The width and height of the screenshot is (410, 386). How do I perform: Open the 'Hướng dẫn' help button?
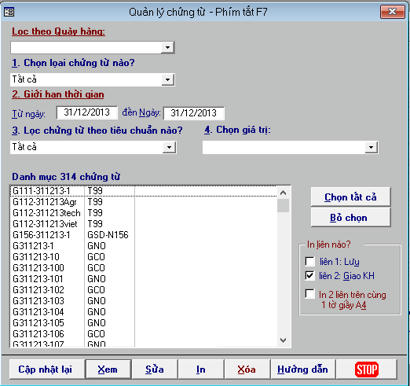click(x=302, y=369)
